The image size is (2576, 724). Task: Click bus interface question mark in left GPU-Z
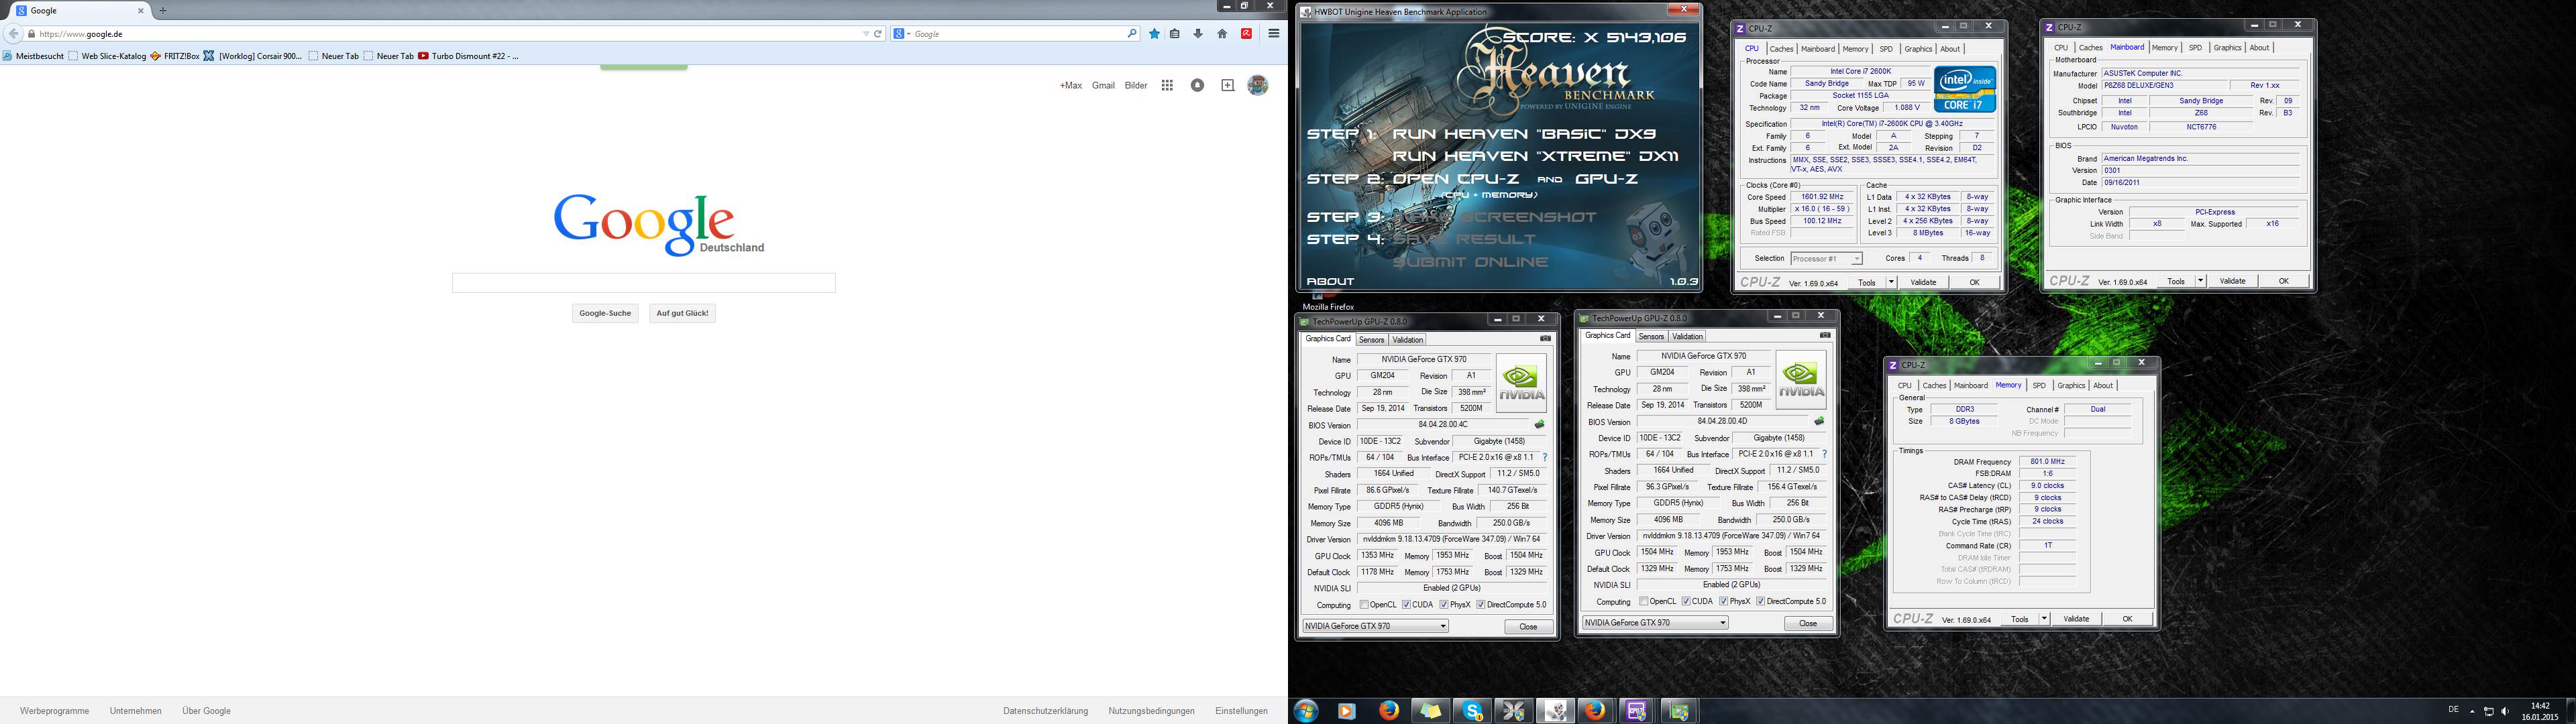pos(1545,458)
